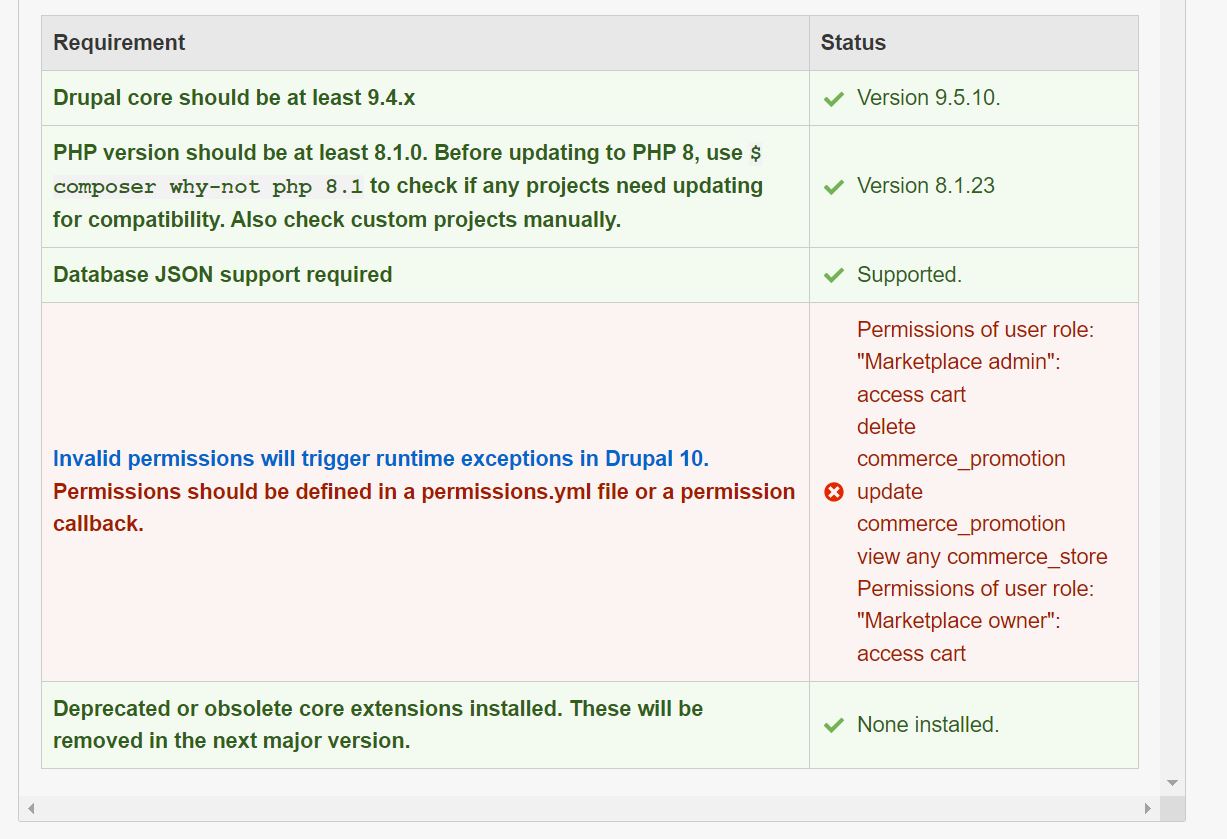Click the right arrow on the horizontal scrollbar
Screen dimensions: 1227x839
pyautogui.click(x=1148, y=806)
